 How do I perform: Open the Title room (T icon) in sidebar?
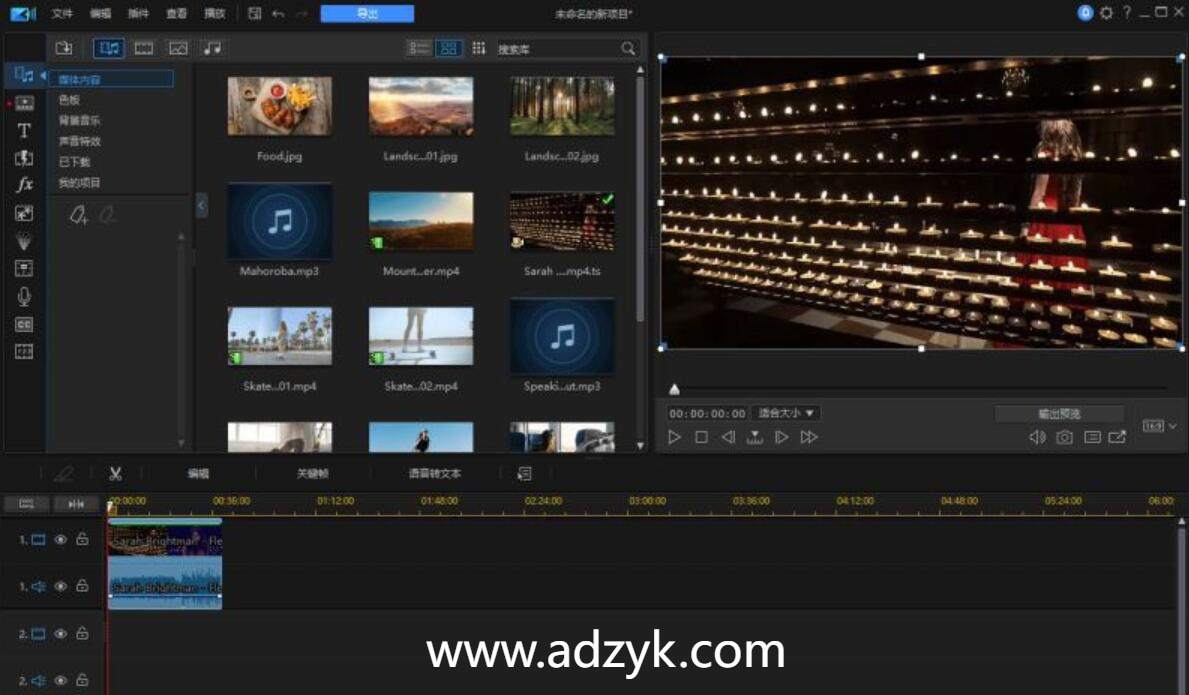(25, 130)
